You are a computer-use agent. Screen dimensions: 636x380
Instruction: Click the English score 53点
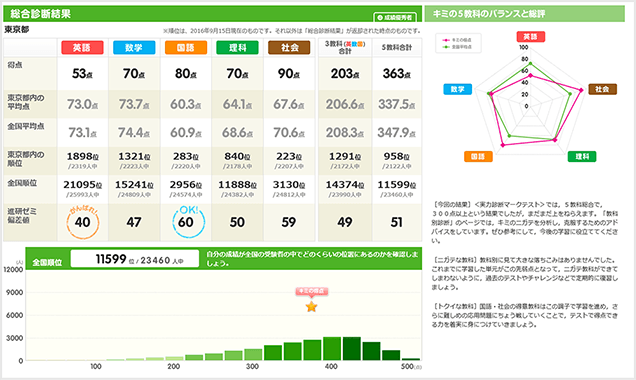82,73
